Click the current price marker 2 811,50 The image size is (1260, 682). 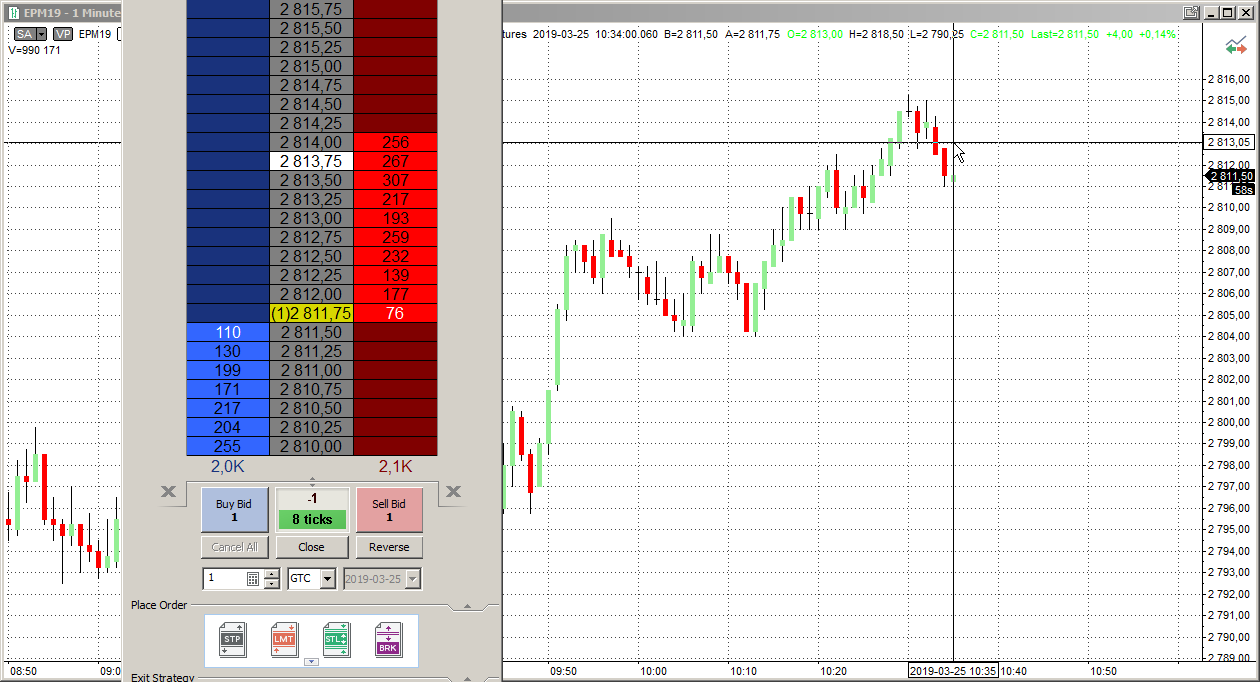tap(1231, 175)
